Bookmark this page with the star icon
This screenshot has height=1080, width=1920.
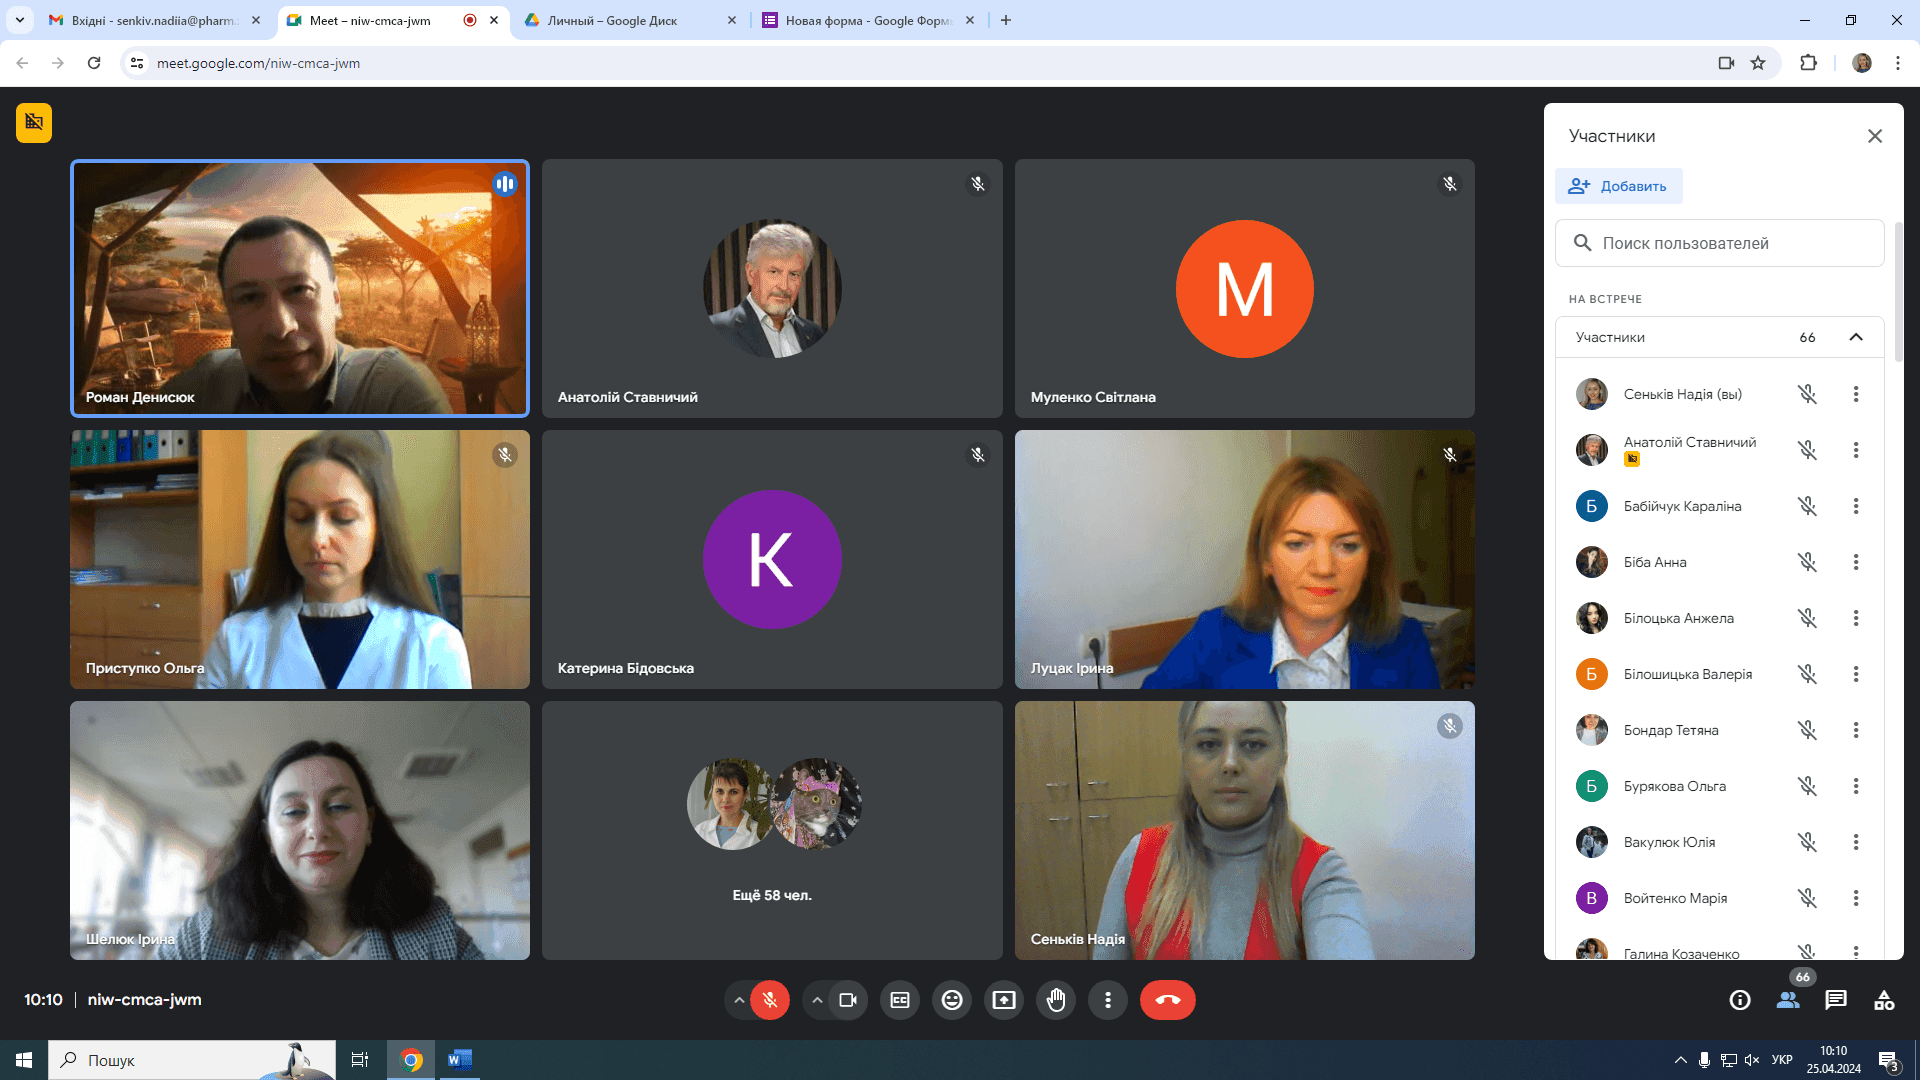(1758, 63)
